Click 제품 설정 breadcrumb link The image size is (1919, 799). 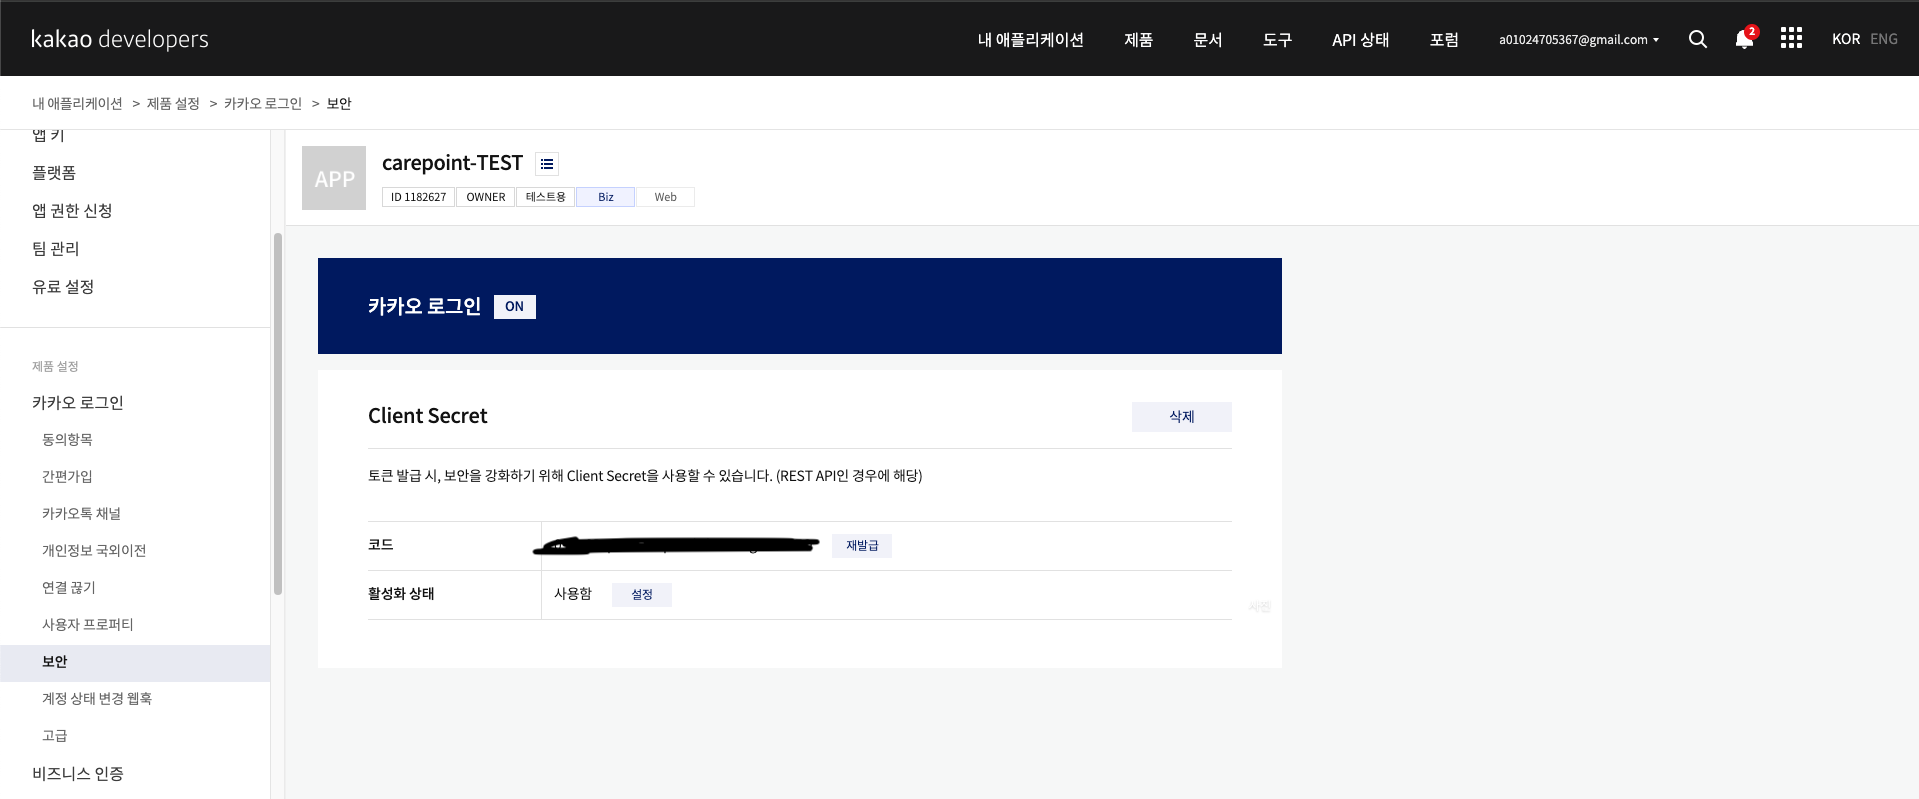pyautogui.click(x=173, y=103)
